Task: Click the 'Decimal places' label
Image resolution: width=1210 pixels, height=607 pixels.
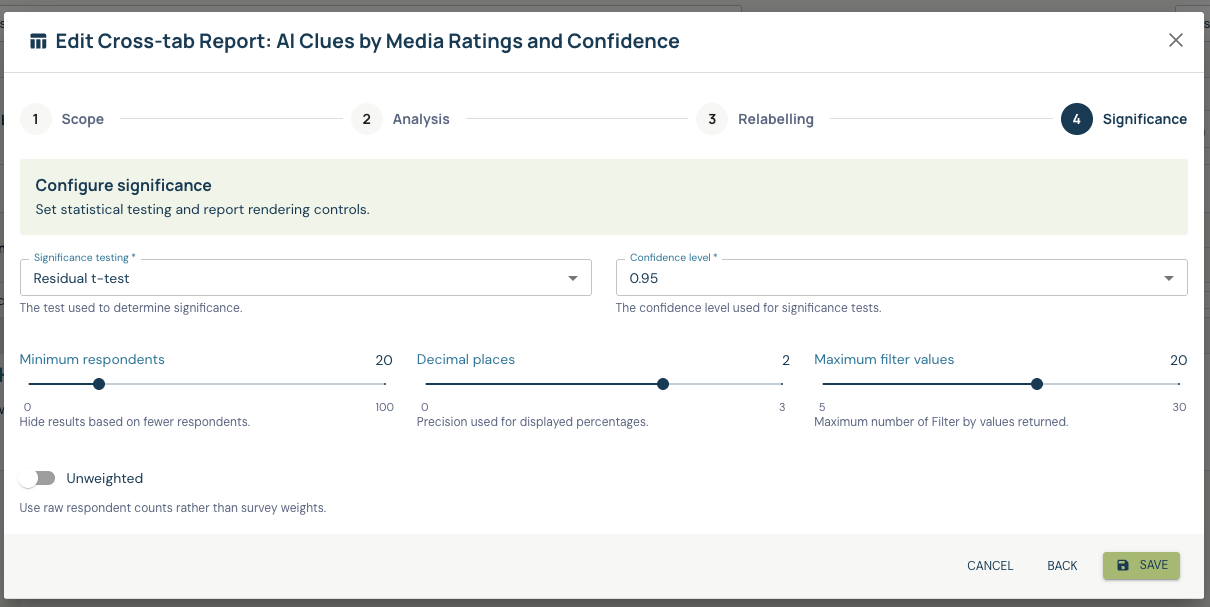Action: (x=466, y=359)
